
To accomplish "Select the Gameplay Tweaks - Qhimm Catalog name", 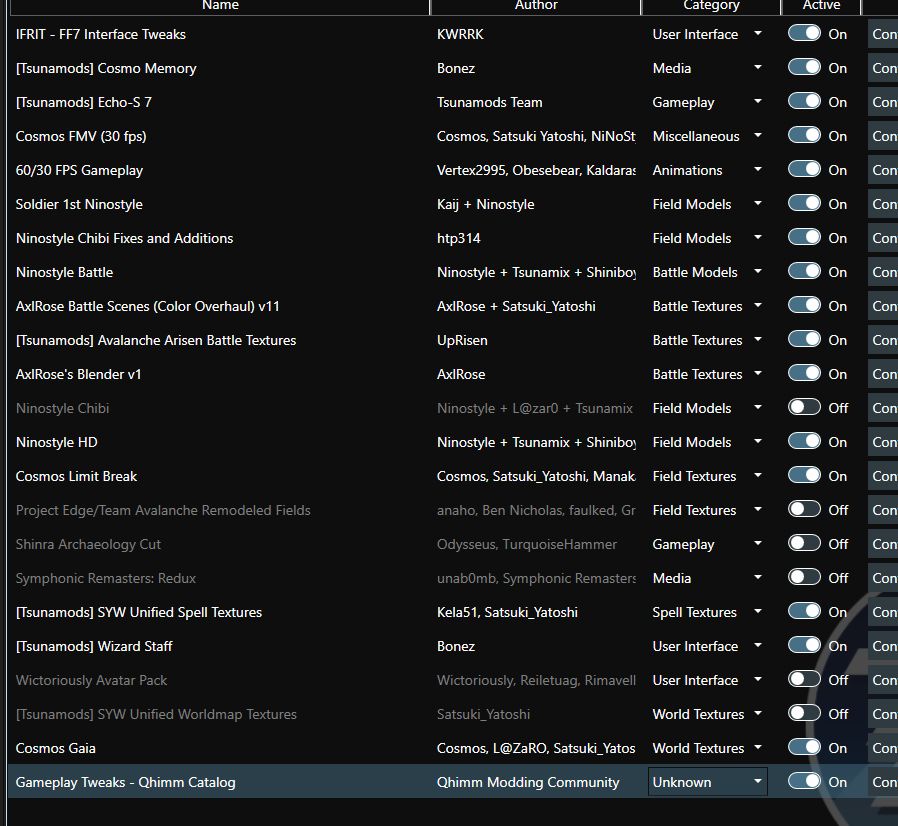I will coord(125,782).
